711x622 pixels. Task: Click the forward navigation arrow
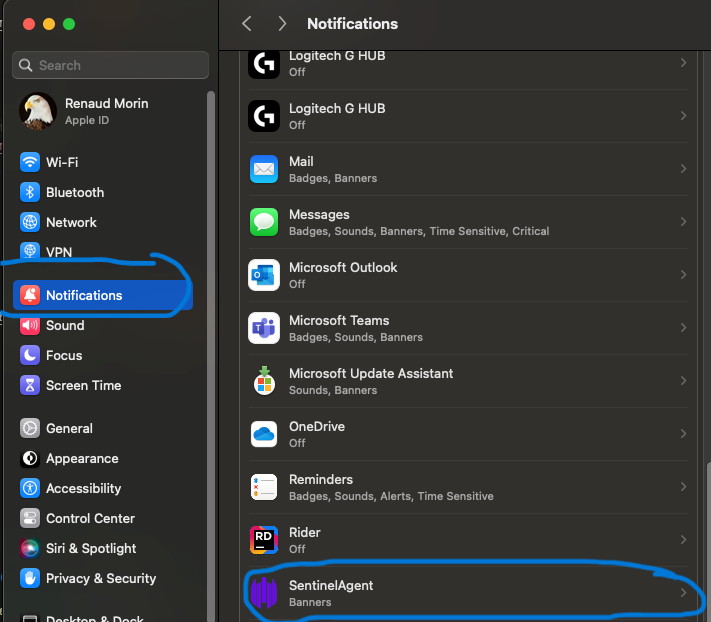click(x=282, y=24)
